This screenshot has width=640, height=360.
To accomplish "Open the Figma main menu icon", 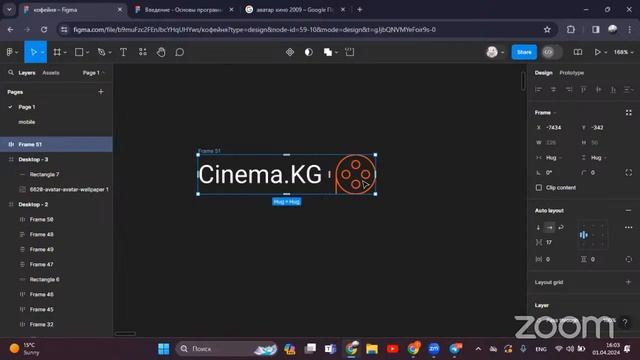I will click(x=10, y=52).
